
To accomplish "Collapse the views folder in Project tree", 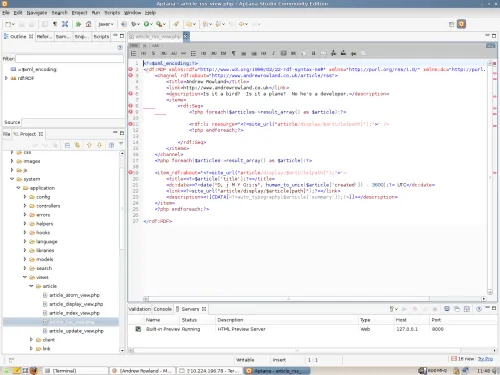I will (x=25, y=277).
